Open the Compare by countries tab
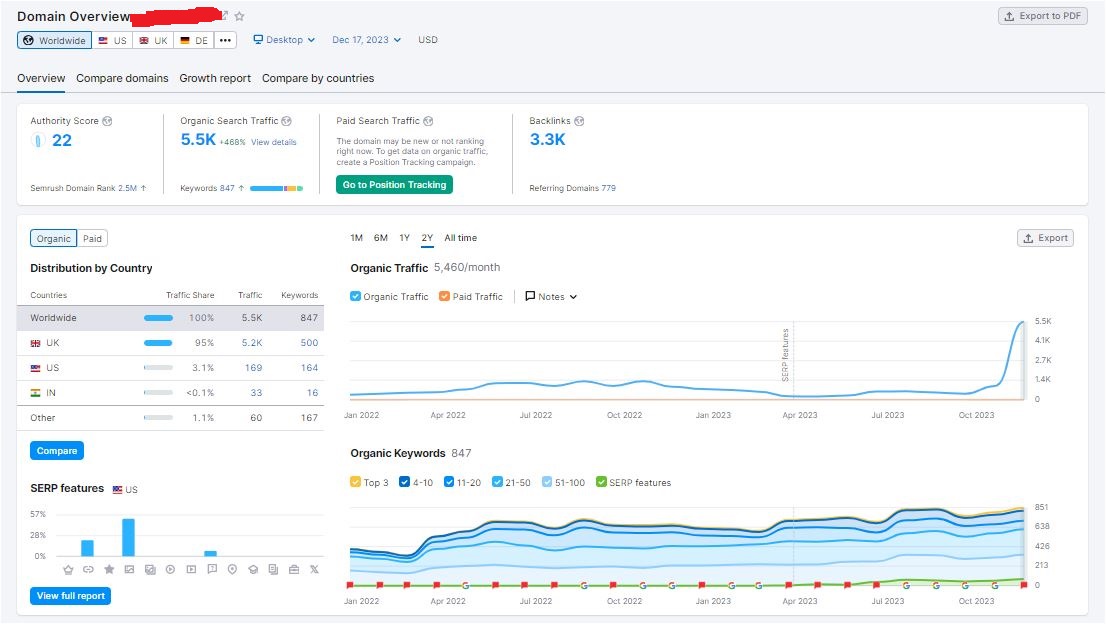The image size is (1106, 624). click(x=316, y=78)
